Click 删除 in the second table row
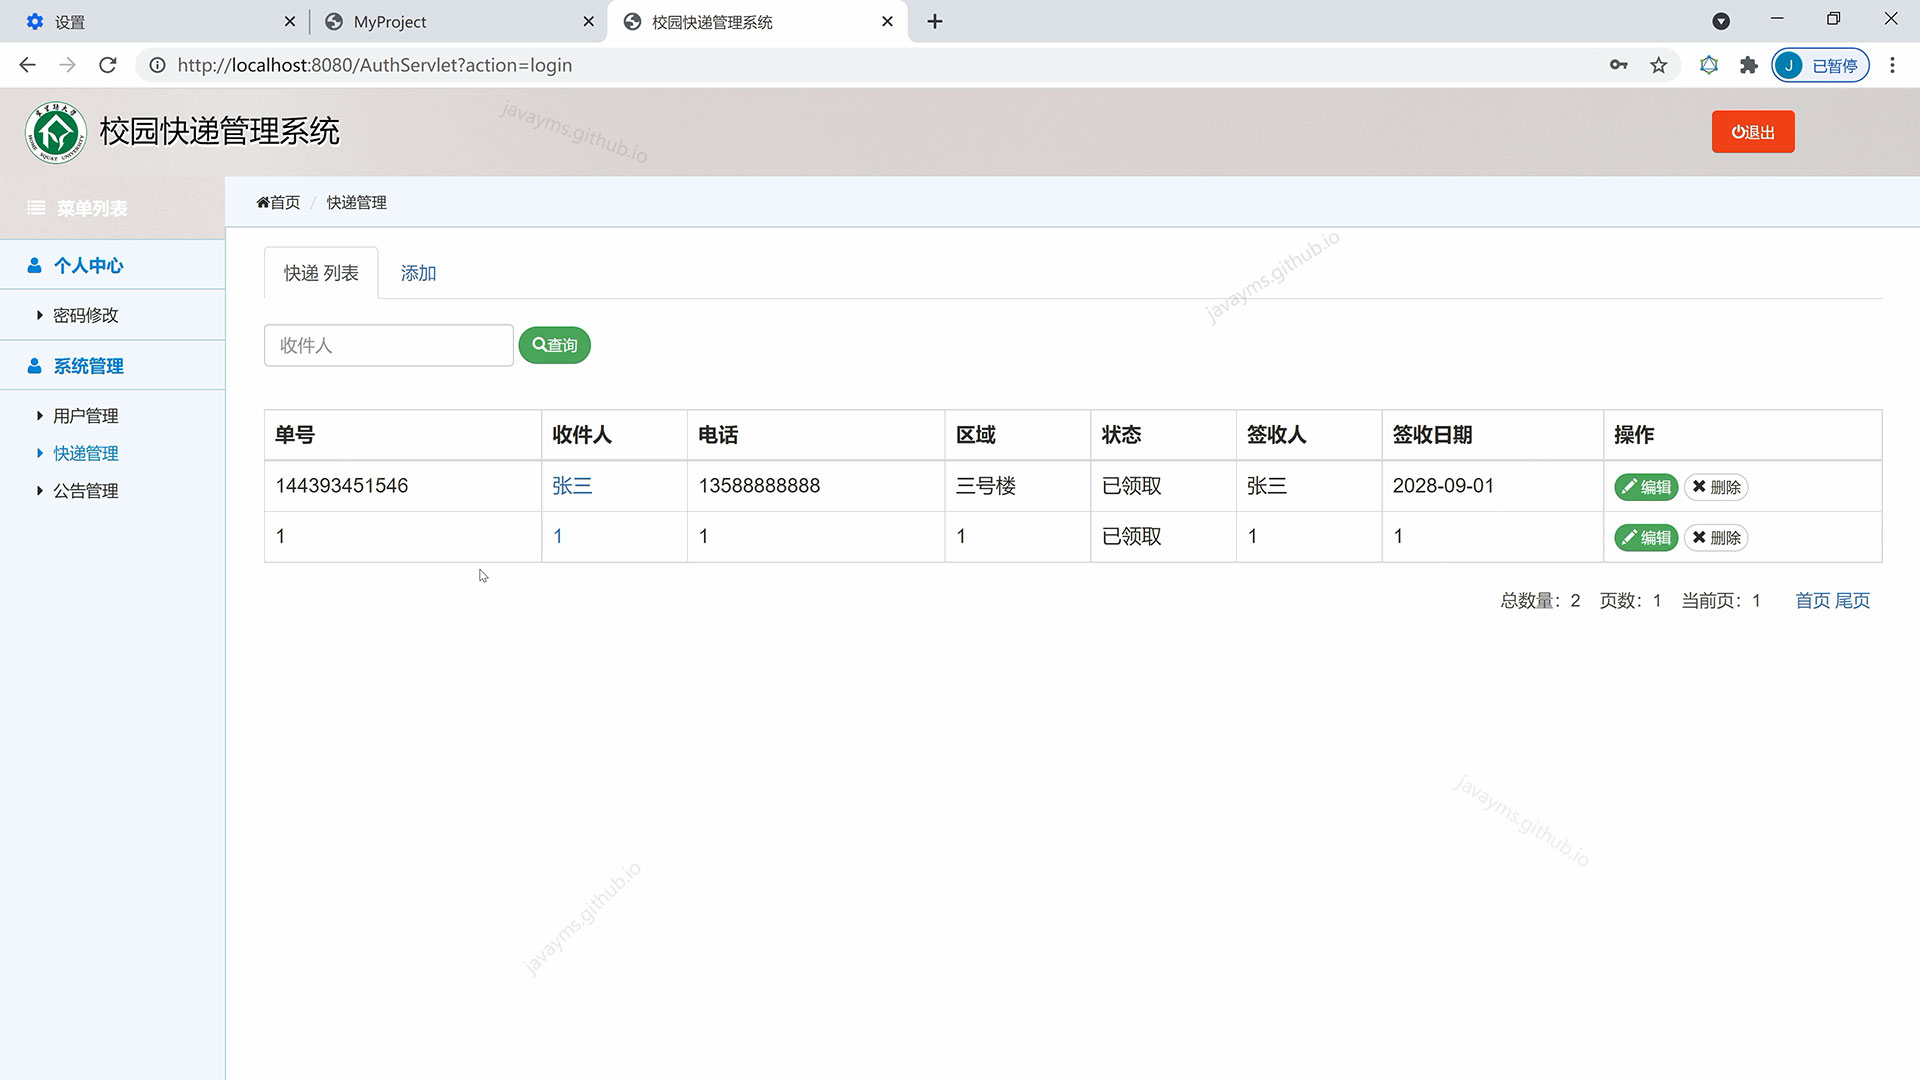This screenshot has height=1080, width=1920. click(x=1716, y=537)
